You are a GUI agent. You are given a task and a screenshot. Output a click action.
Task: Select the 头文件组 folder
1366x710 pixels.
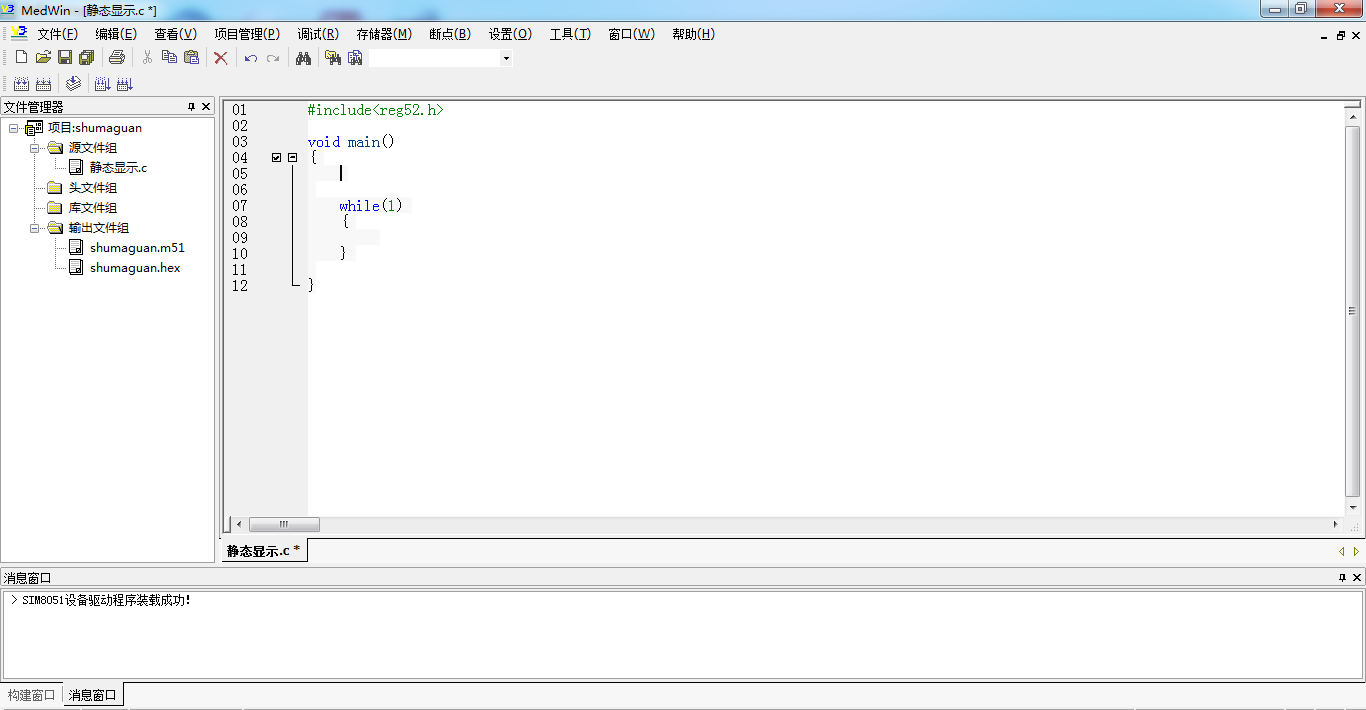point(92,188)
